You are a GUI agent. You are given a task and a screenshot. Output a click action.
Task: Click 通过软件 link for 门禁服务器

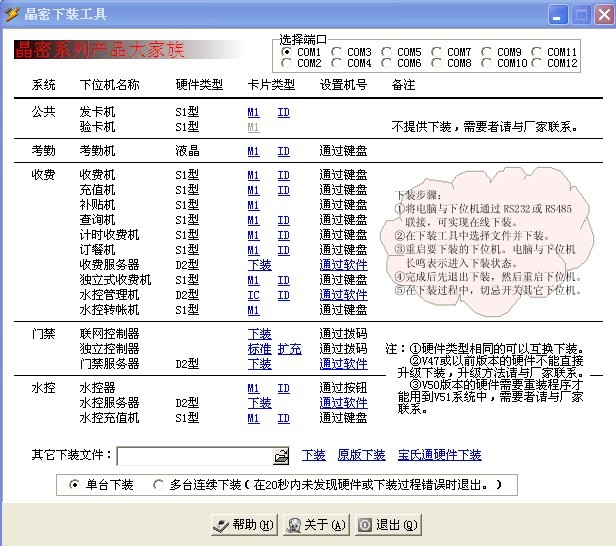click(344, 364)
